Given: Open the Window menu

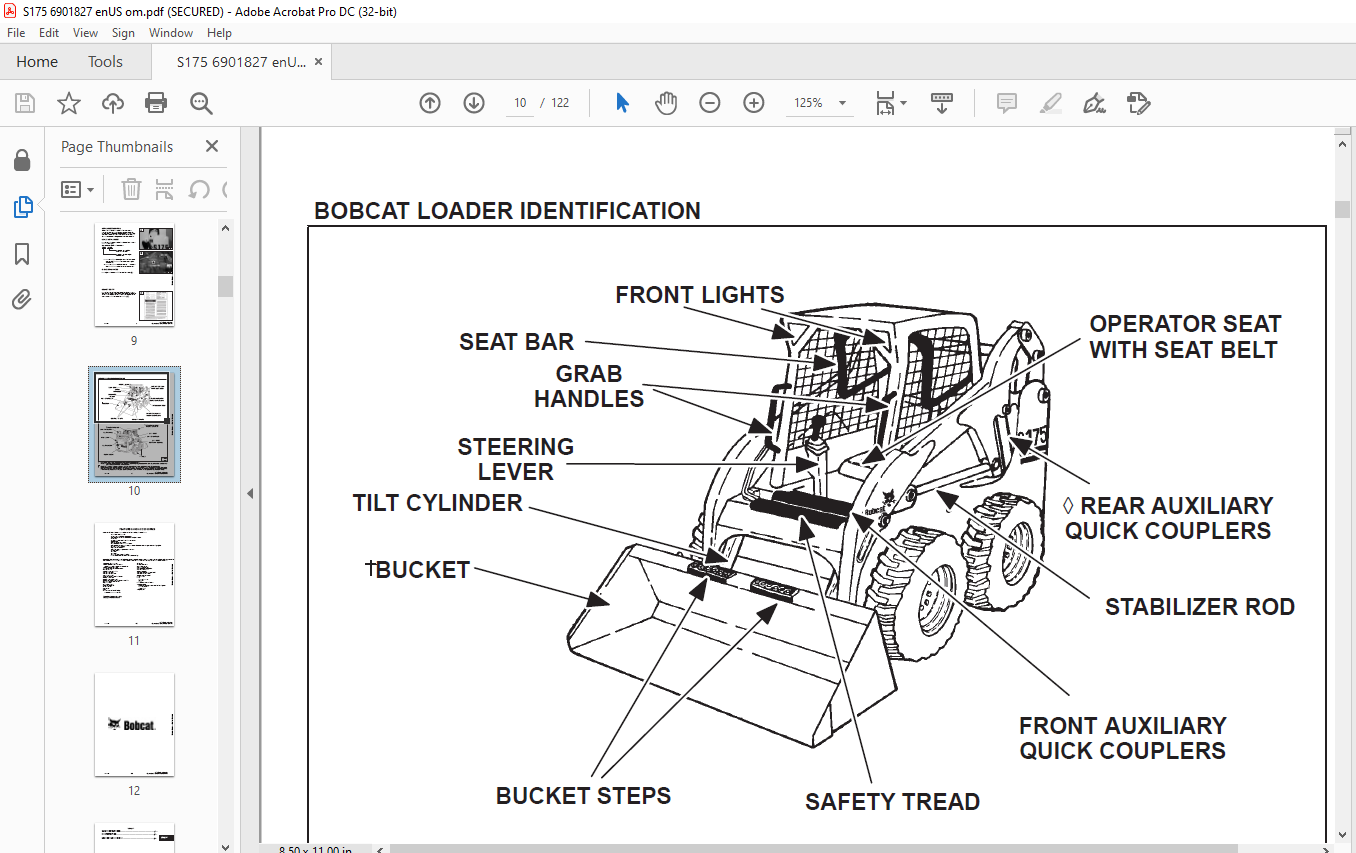Looking at the screenshot, I should [x=171, y=33].
